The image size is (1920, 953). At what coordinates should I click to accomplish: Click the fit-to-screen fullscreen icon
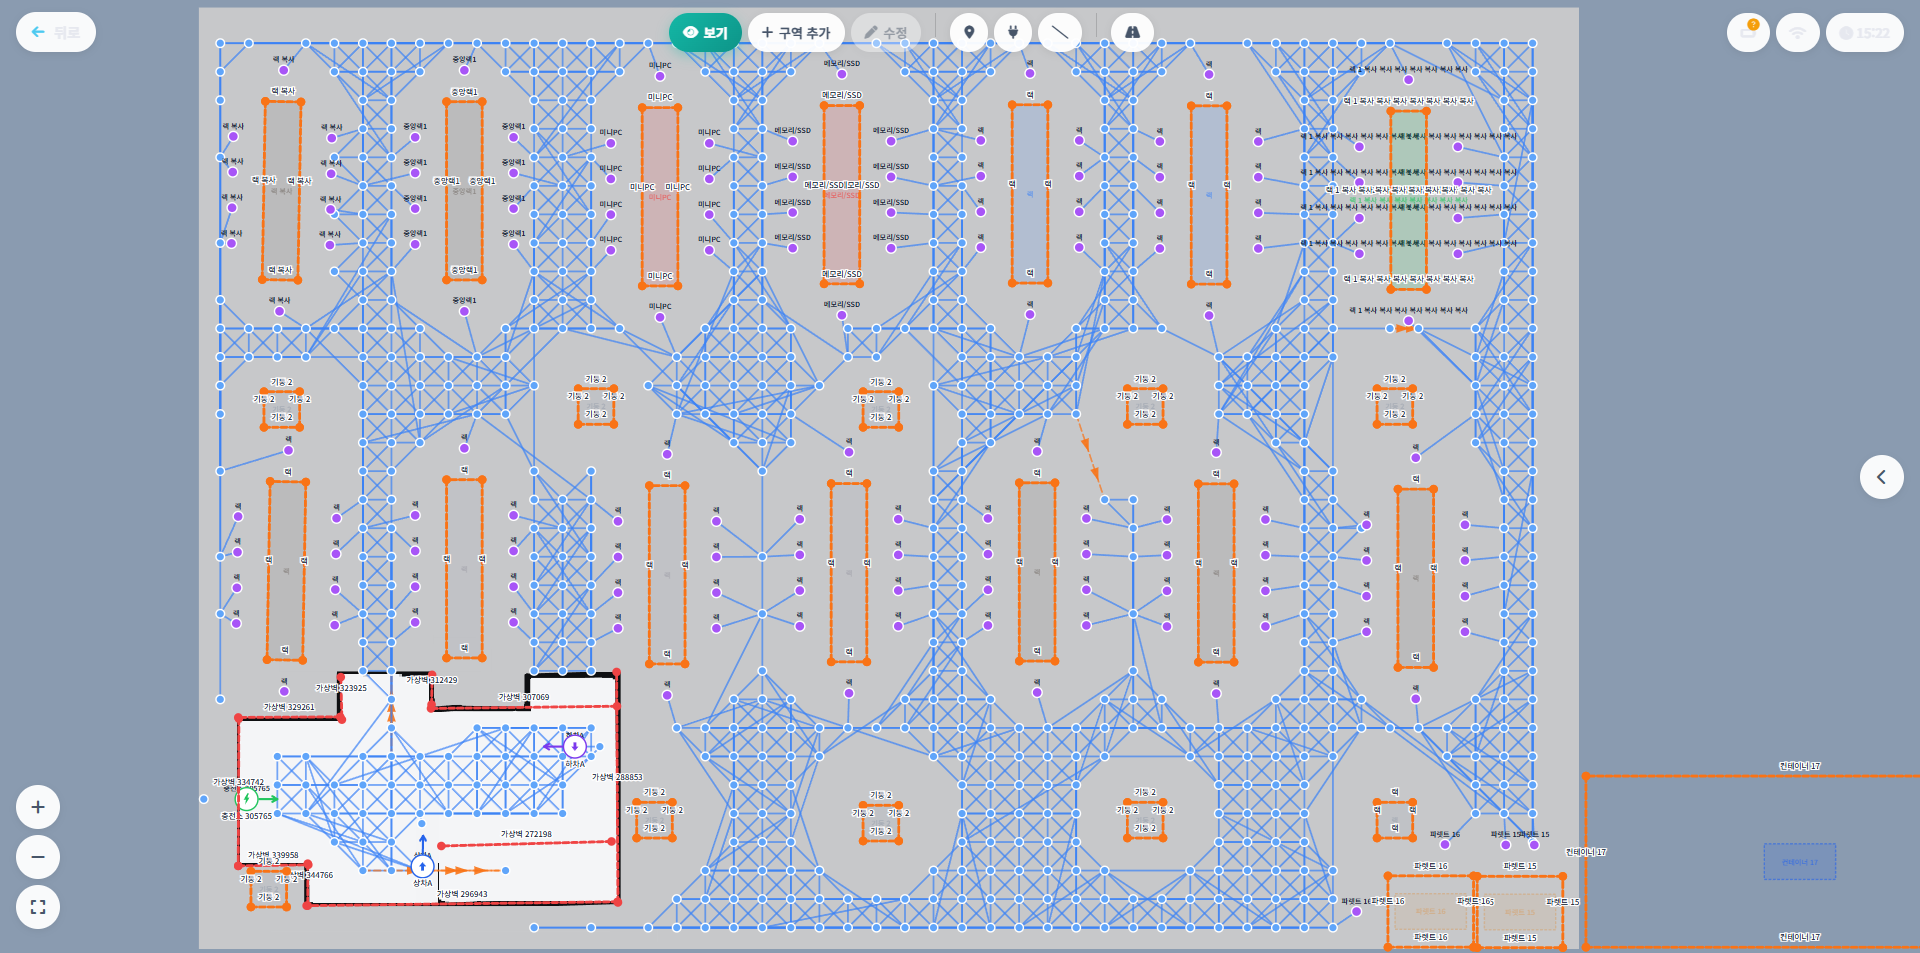[x=38, y=907]
